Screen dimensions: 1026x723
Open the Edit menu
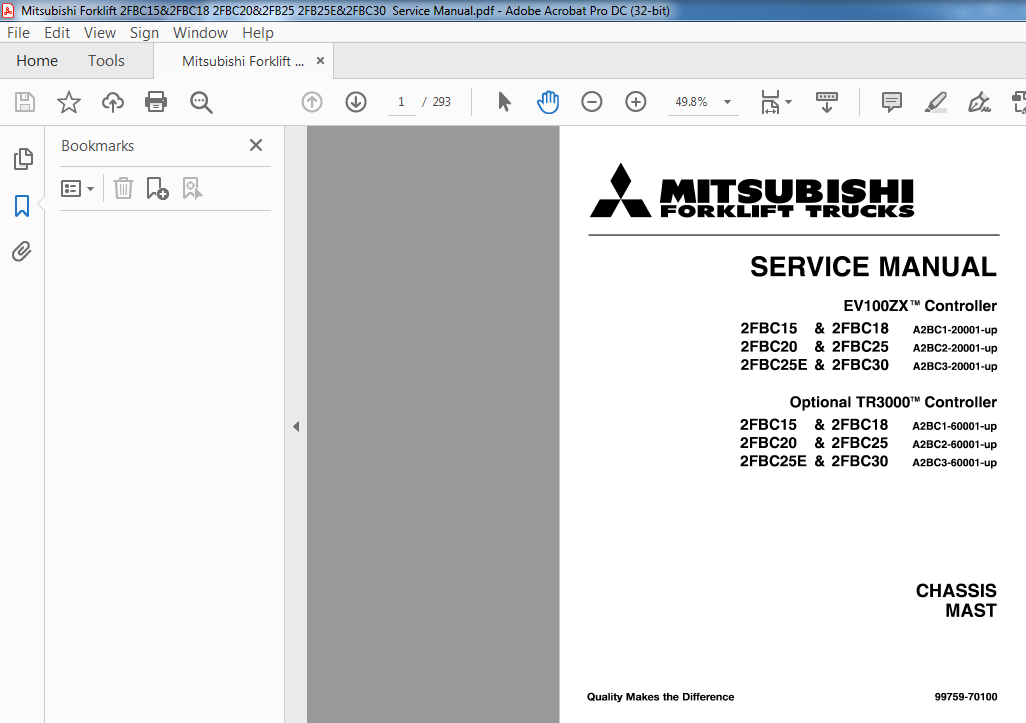click(x=57, y=33)
